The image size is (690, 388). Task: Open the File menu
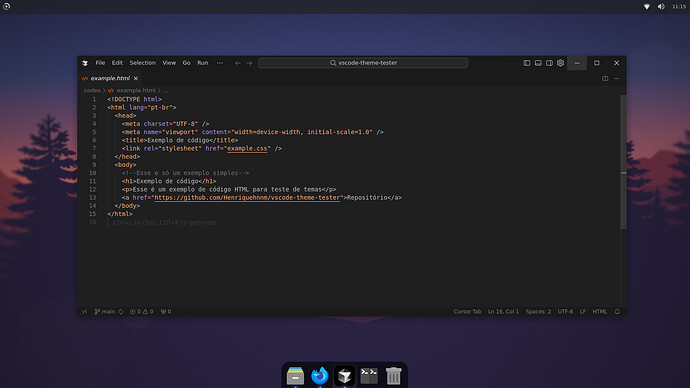click(100, 63)
